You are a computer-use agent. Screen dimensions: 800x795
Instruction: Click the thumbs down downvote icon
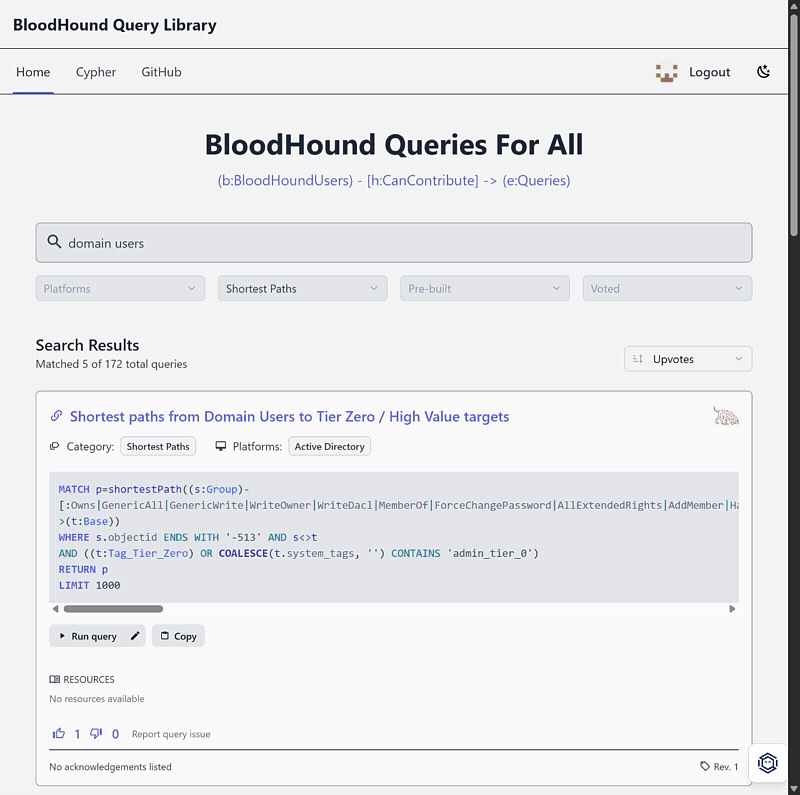[96, 734]
